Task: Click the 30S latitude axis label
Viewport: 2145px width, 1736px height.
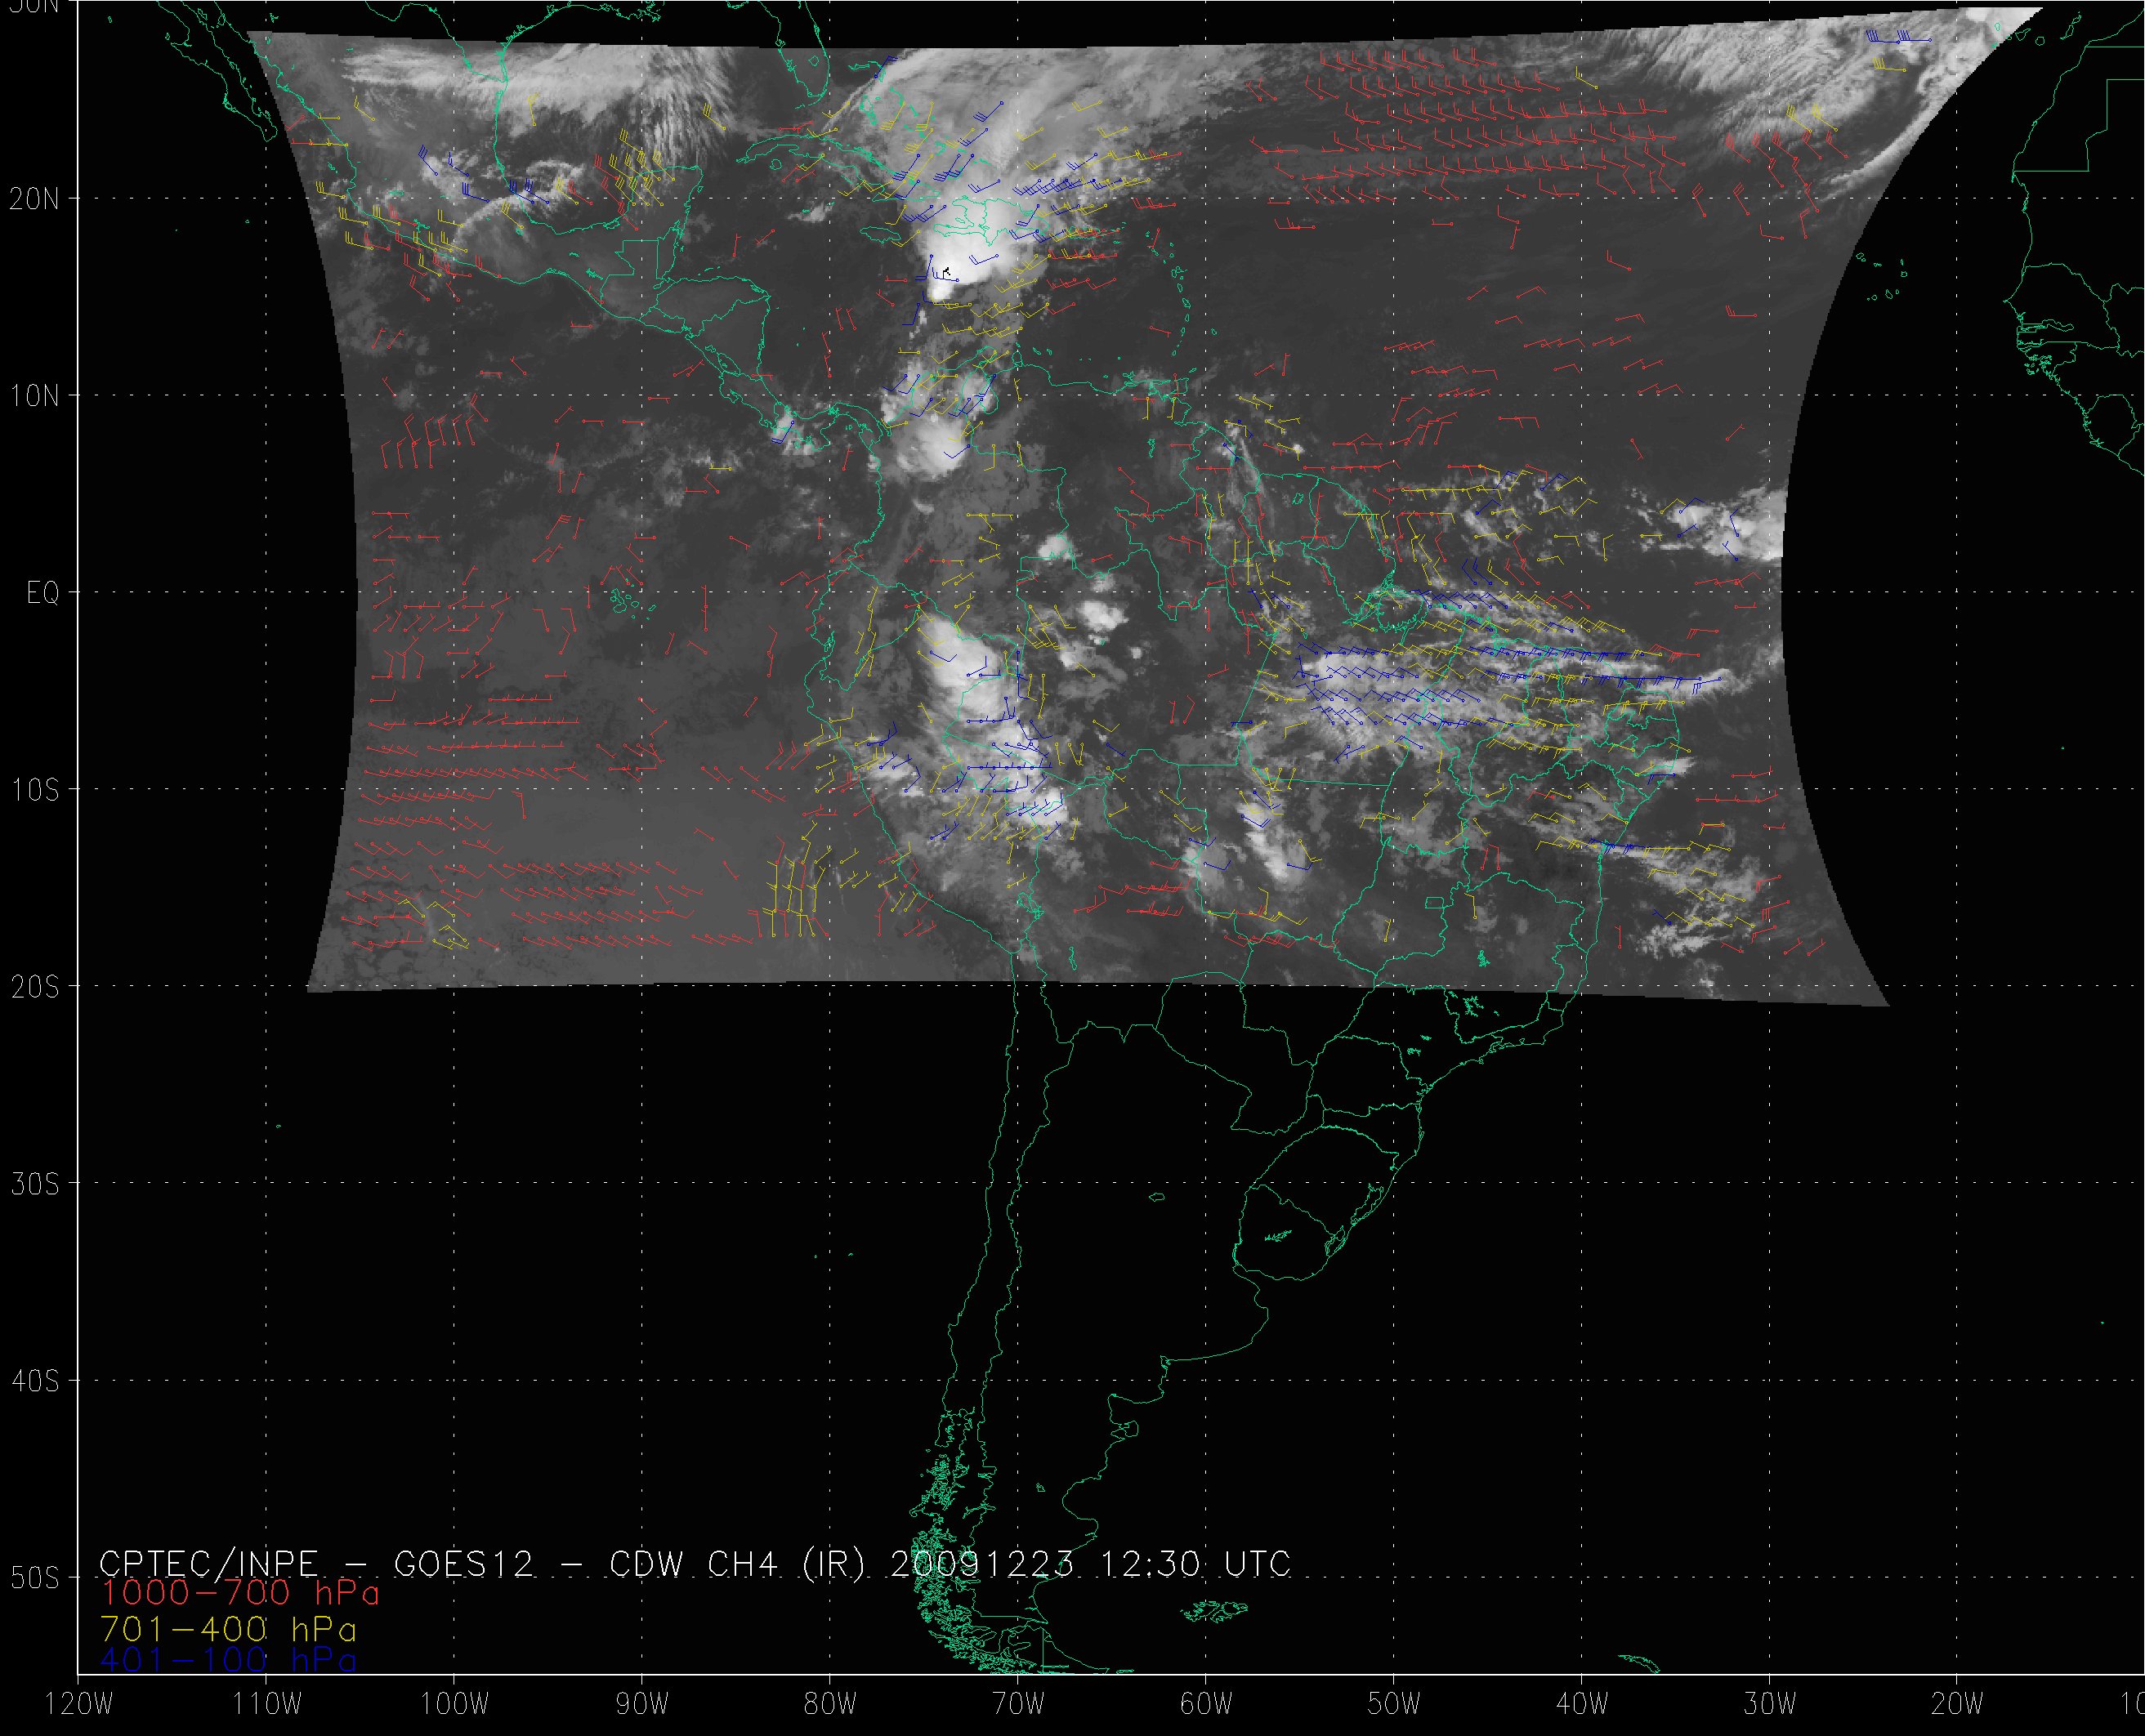Action: click(x=35, y=1184)
